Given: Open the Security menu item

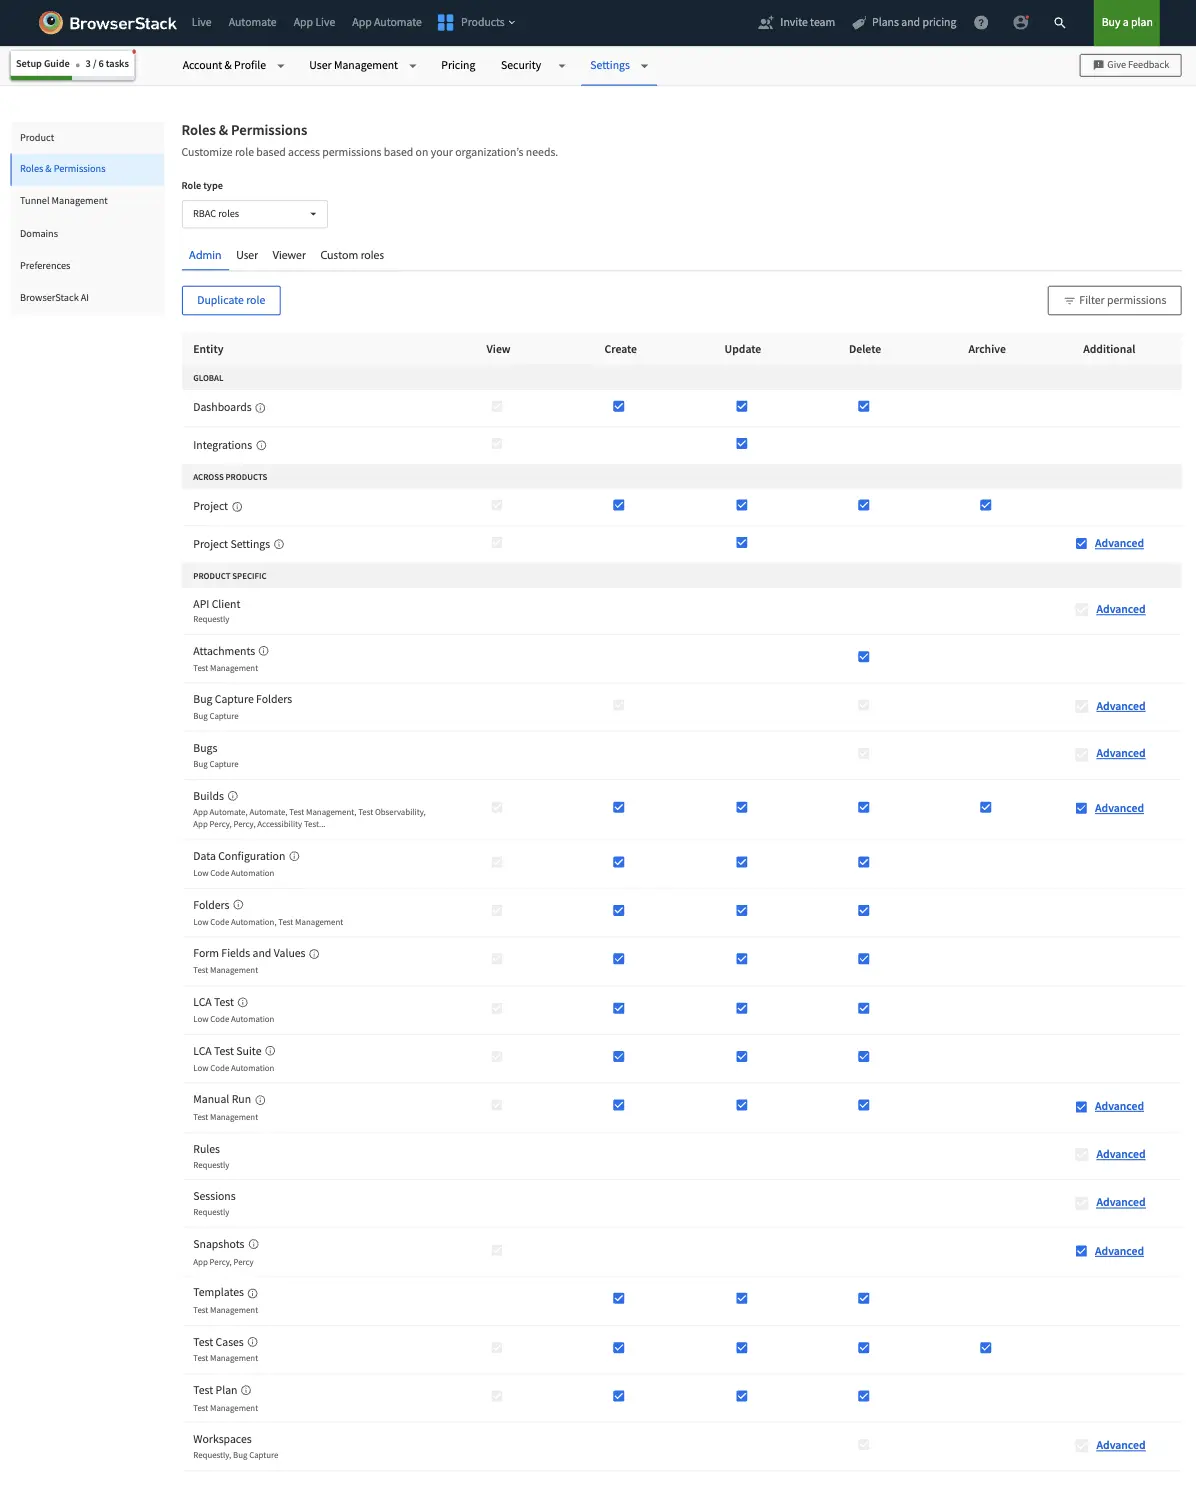Looking at the screenshot, I should pyautogui.click(x=520, y=65).
